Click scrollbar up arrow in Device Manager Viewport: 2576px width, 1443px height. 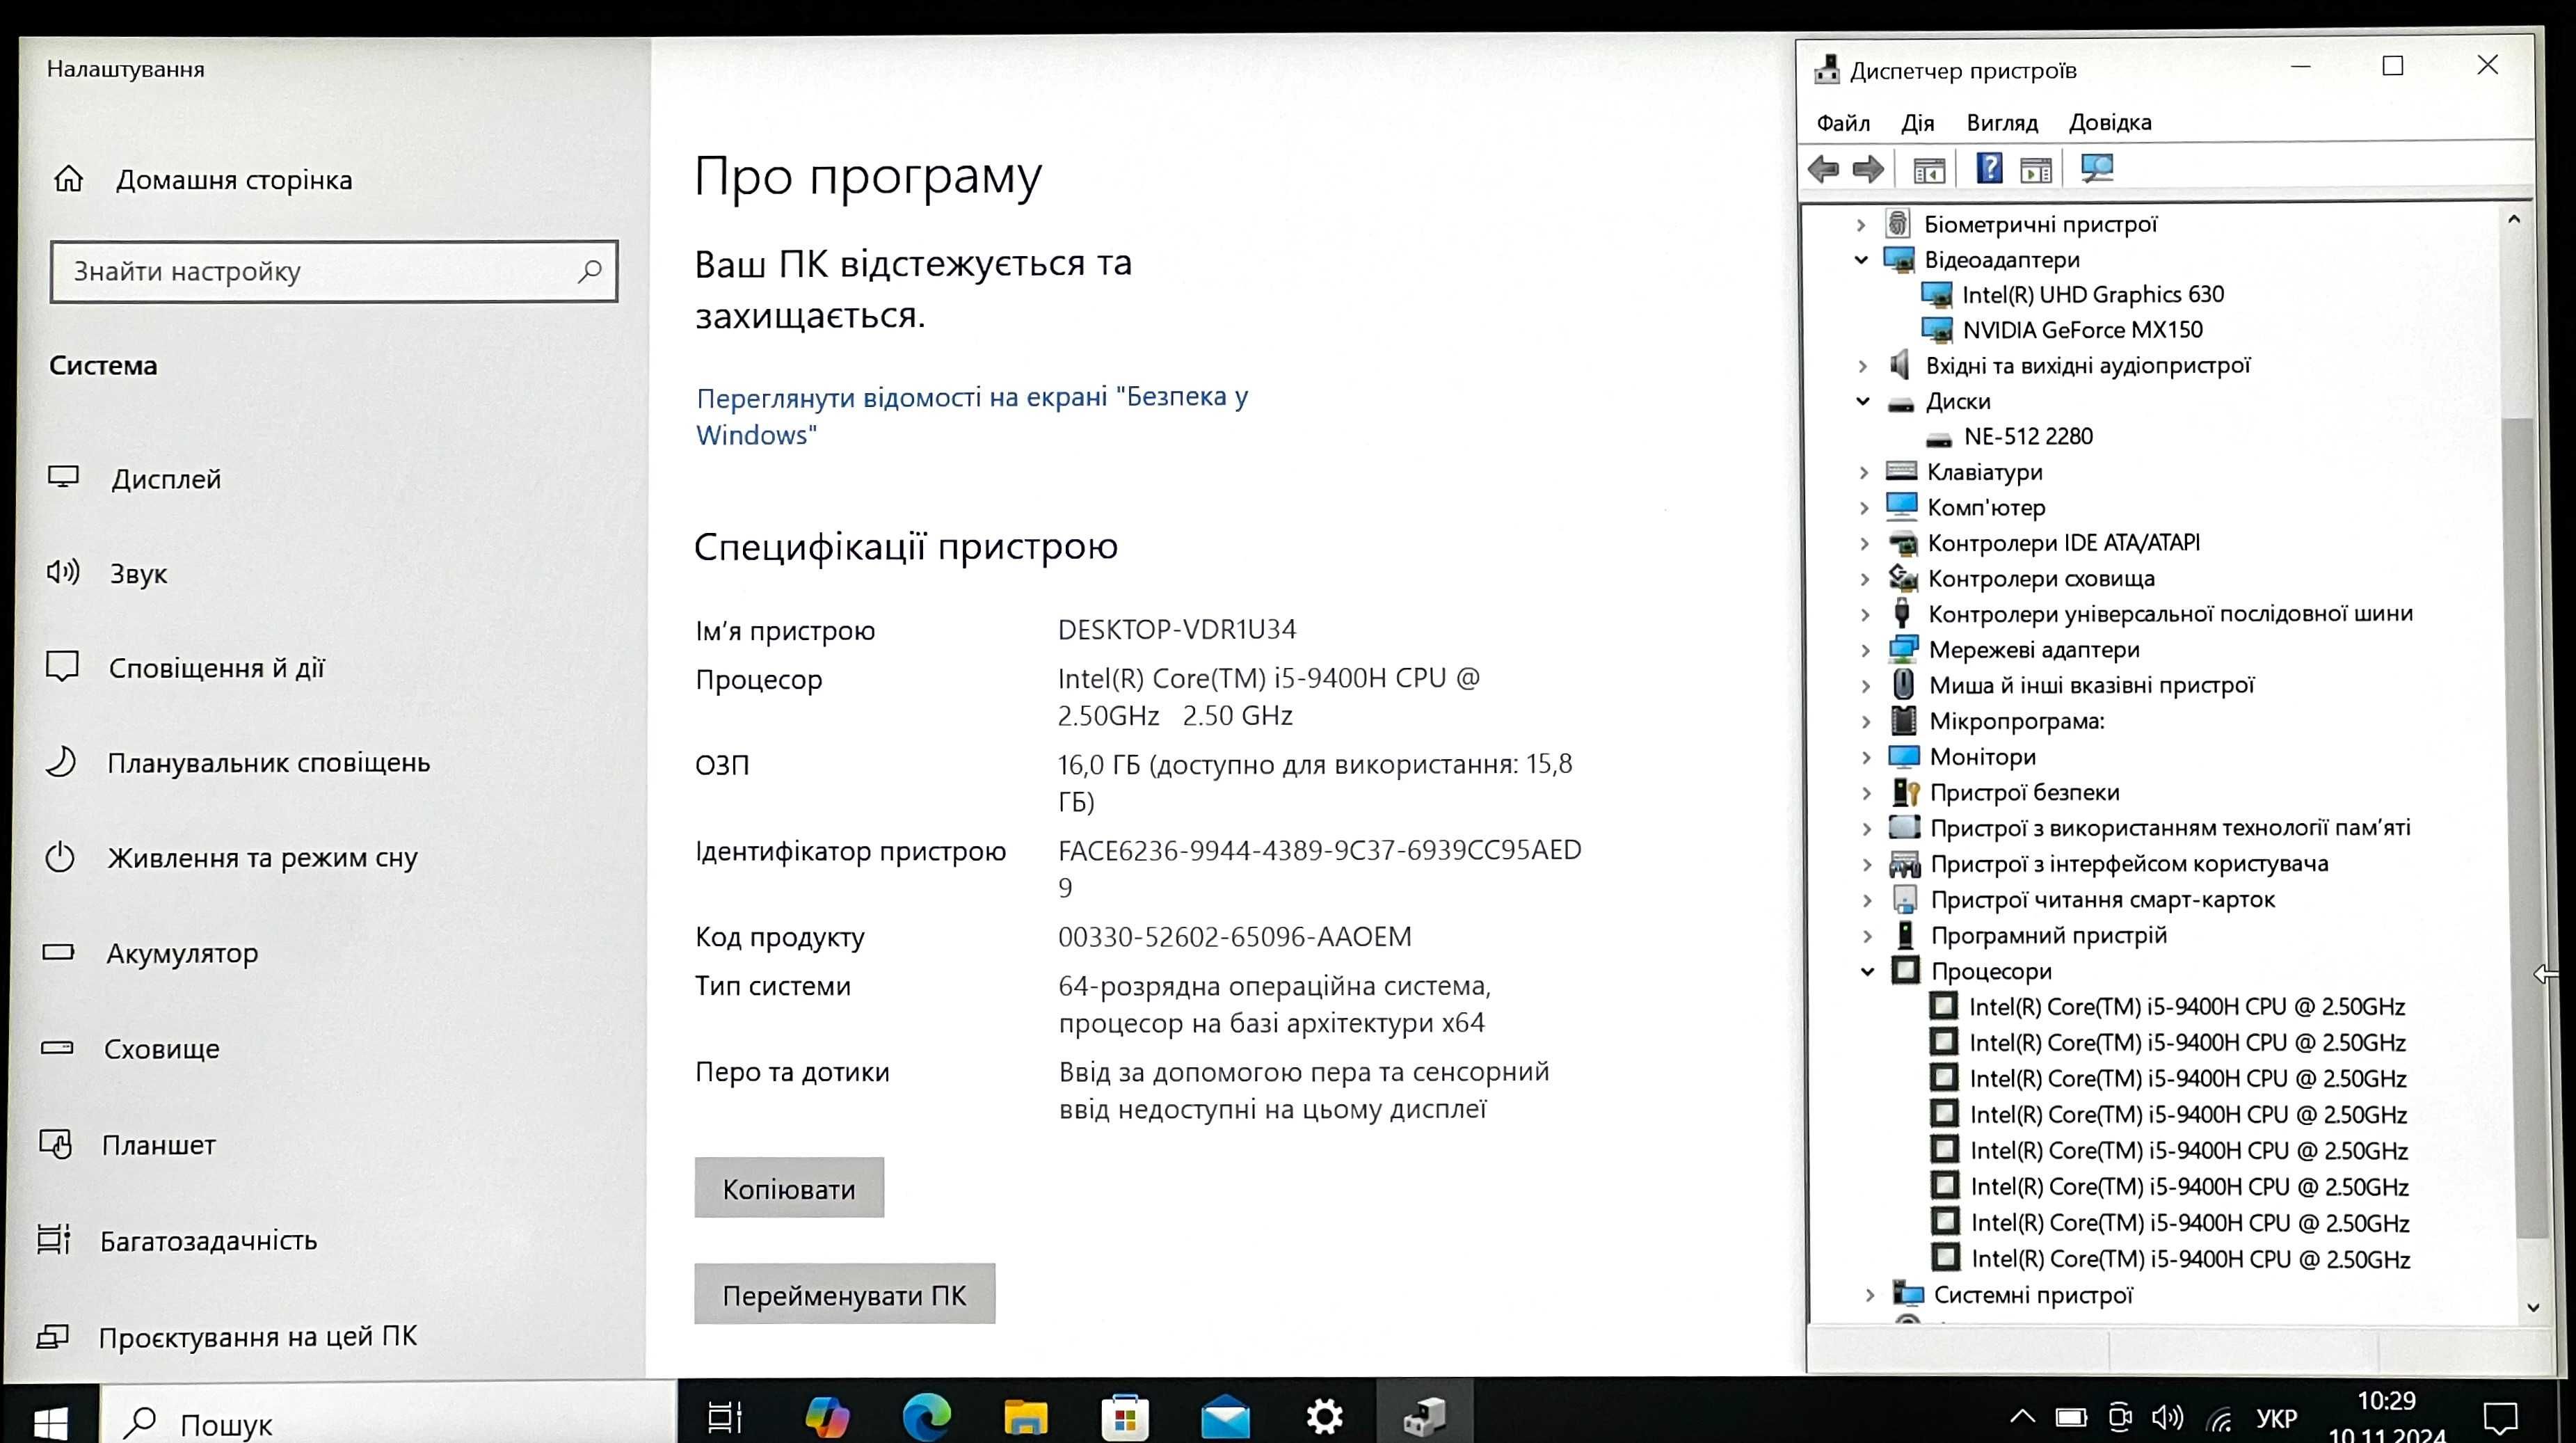click(2514, 219)
